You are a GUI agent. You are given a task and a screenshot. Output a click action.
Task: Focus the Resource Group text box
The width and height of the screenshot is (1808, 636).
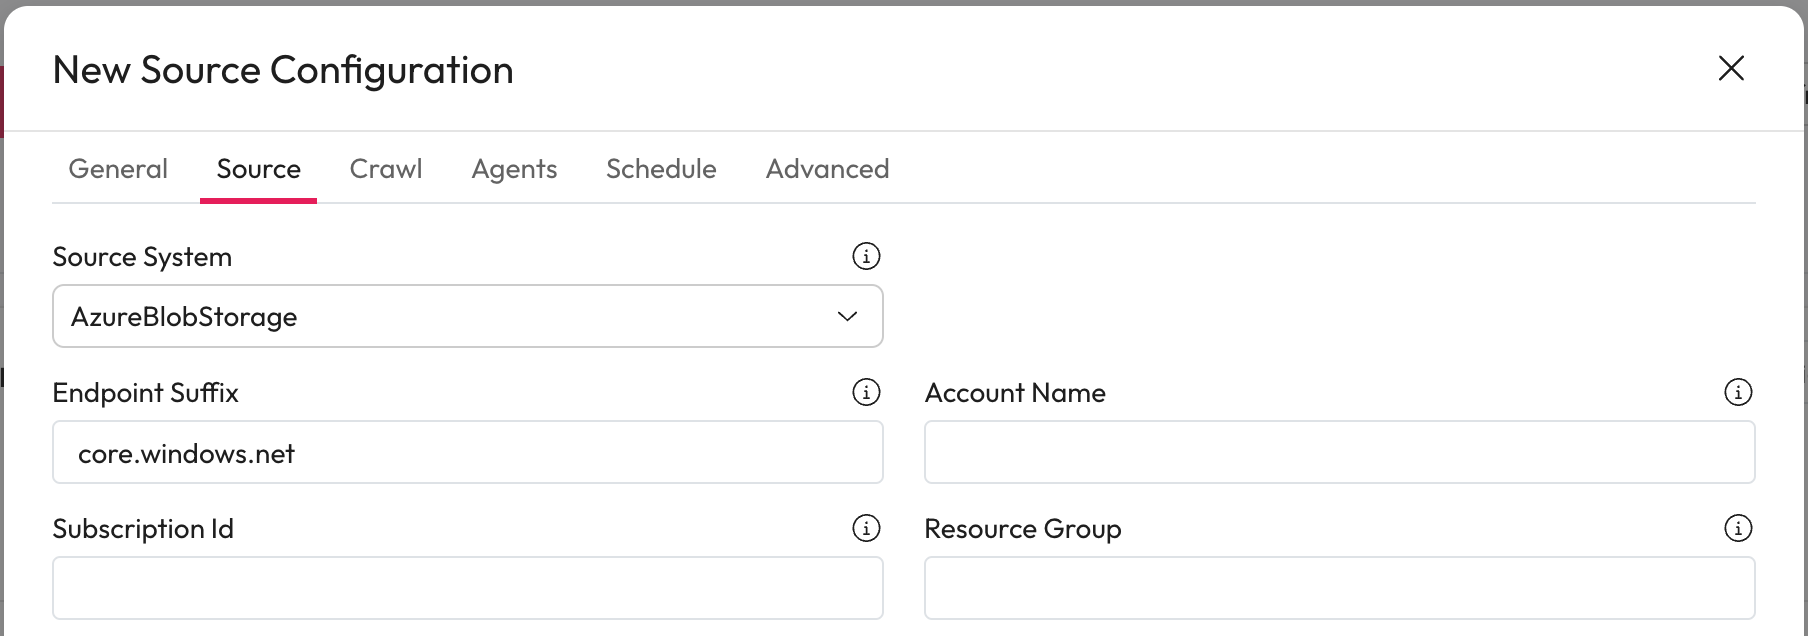click(x=1339, y=589)
